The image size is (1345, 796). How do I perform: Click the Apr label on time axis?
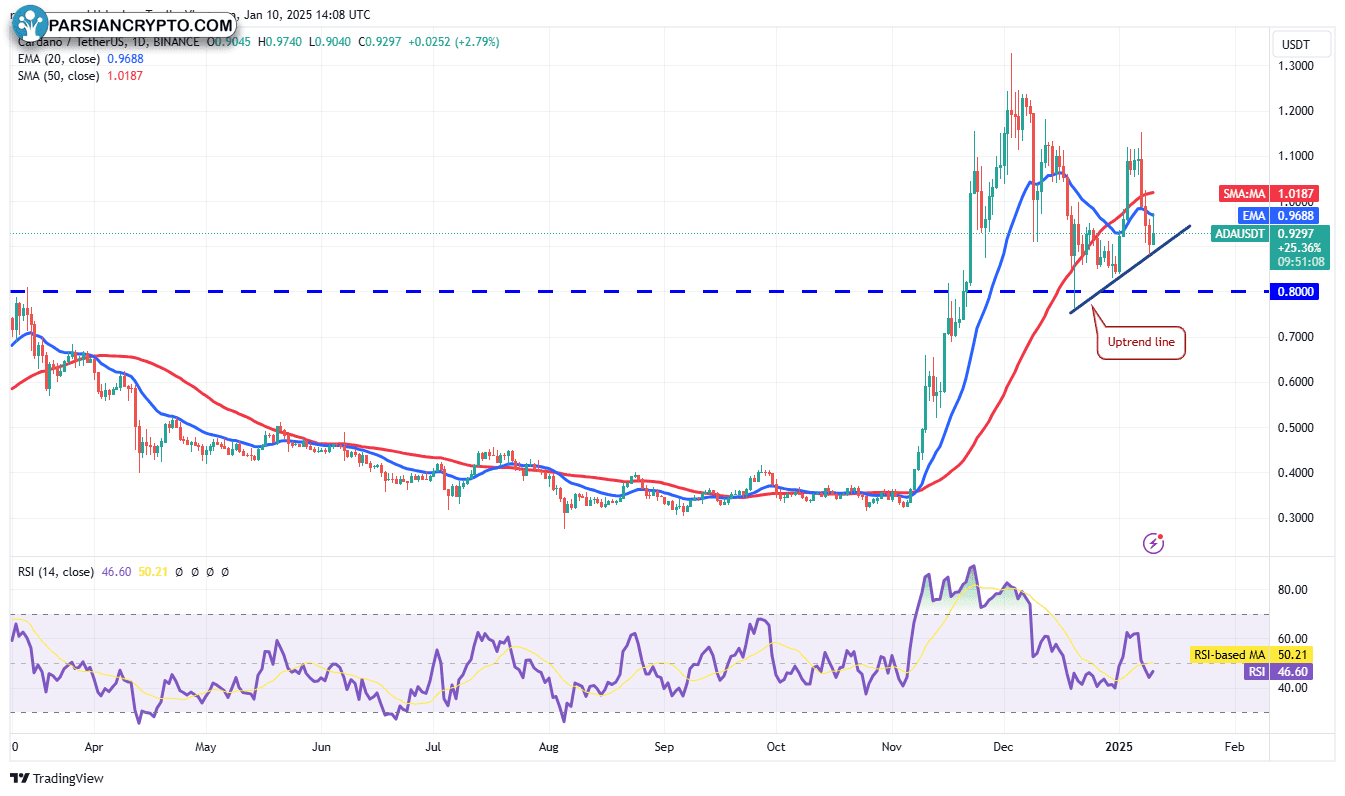tap(94, 747)
